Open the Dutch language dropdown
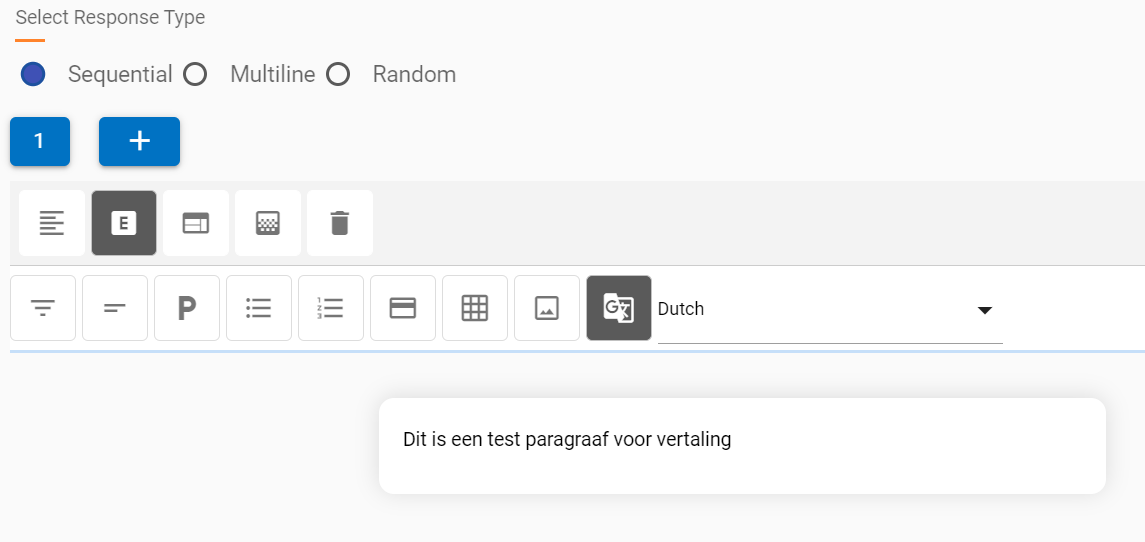The width and height of the screenshot is (1145, 542). tap(829, 310)
